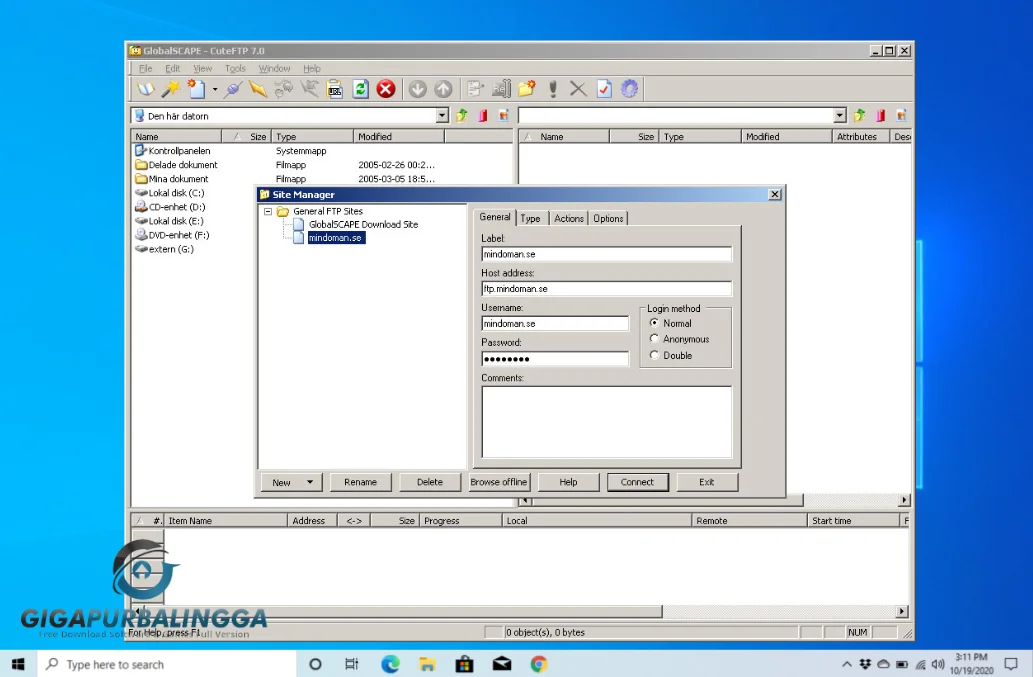Switch to the Options tab
1033x677 pixels.
point(608,219)
